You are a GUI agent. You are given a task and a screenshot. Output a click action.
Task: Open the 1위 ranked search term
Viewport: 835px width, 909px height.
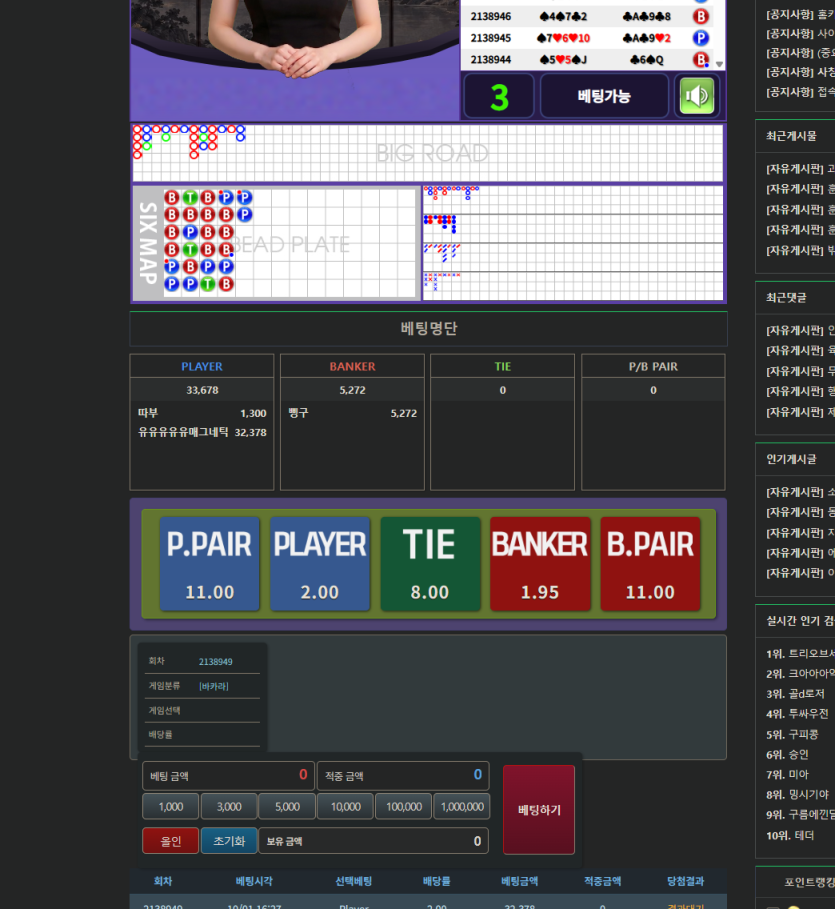tap(800, 653)
